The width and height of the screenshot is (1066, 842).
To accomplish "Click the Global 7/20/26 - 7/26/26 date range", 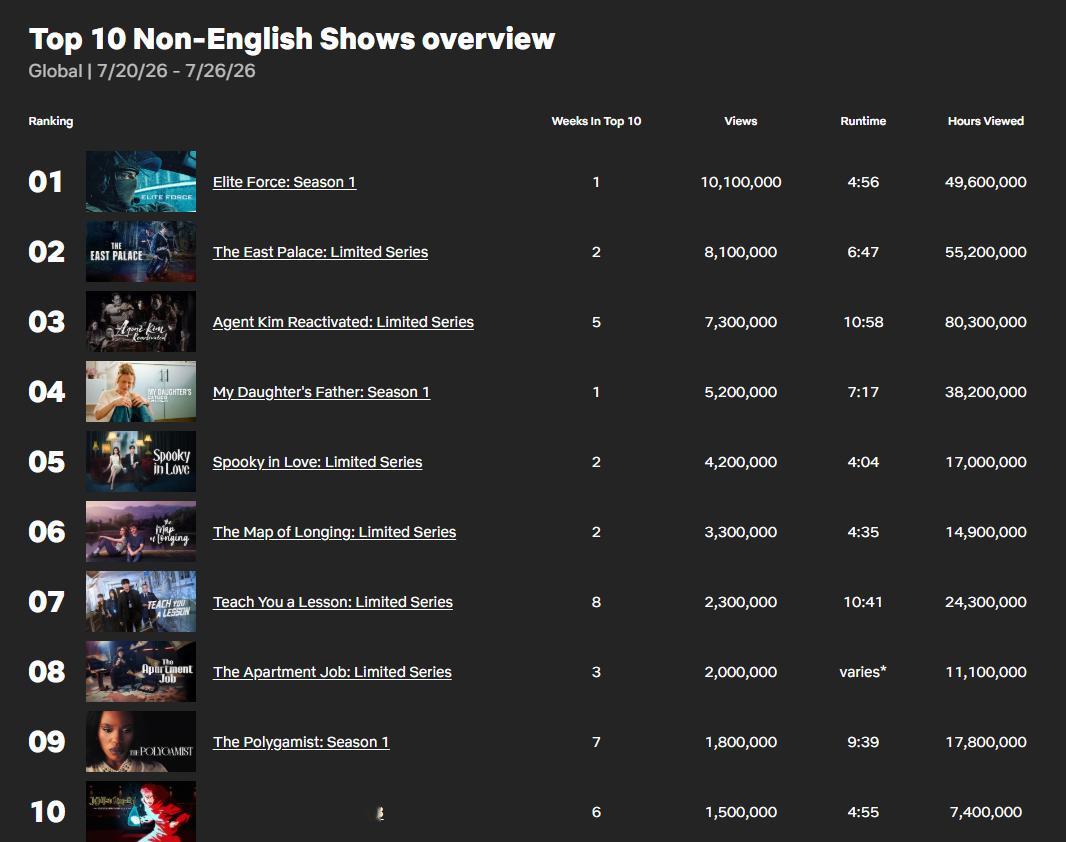I will coord(142,71).
